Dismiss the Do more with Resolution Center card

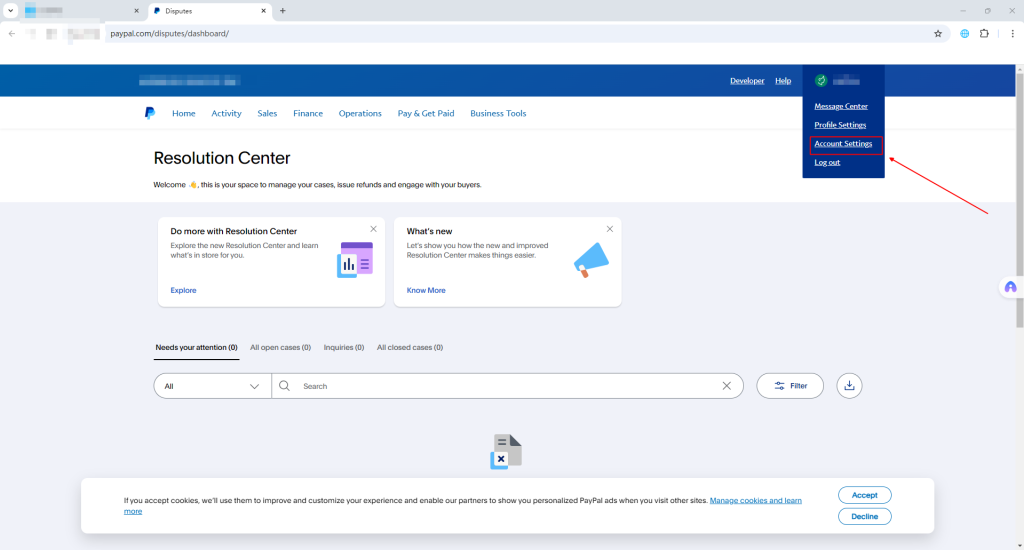click(x=374, y=229)
